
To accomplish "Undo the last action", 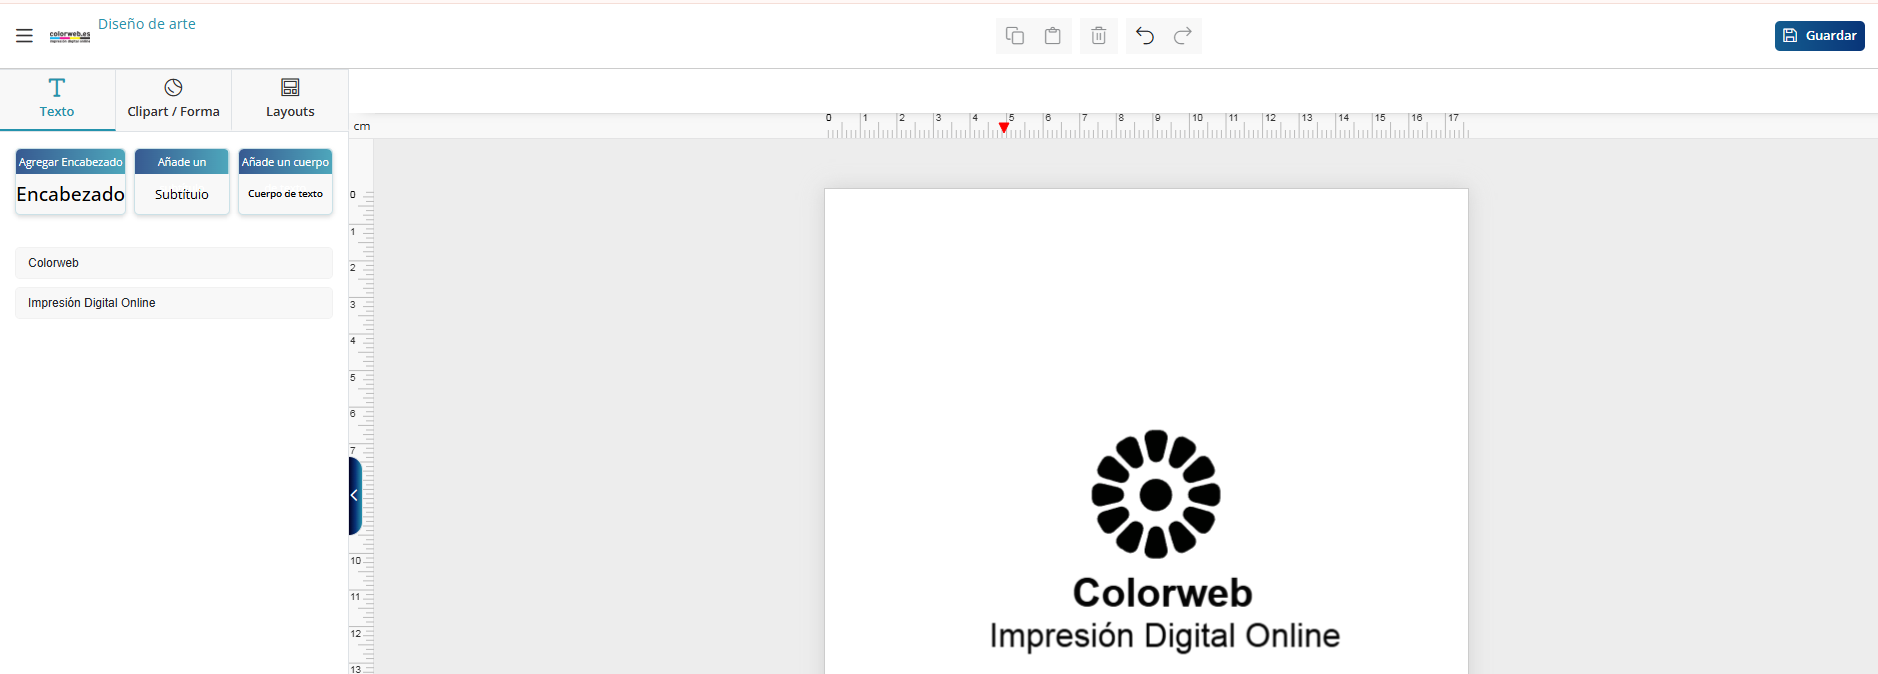I will pyautogui.click(x=1145, y=36).
